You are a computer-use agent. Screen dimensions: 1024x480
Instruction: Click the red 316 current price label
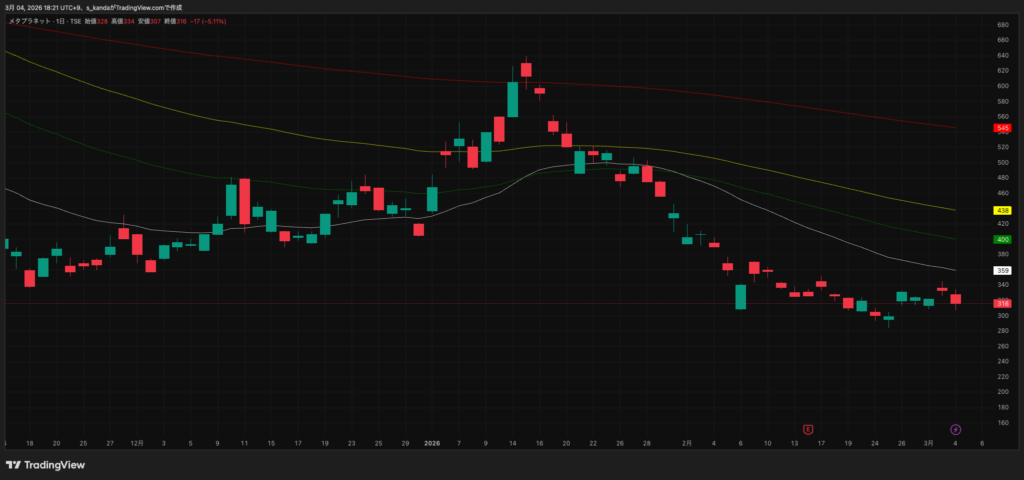point(1002,303)
